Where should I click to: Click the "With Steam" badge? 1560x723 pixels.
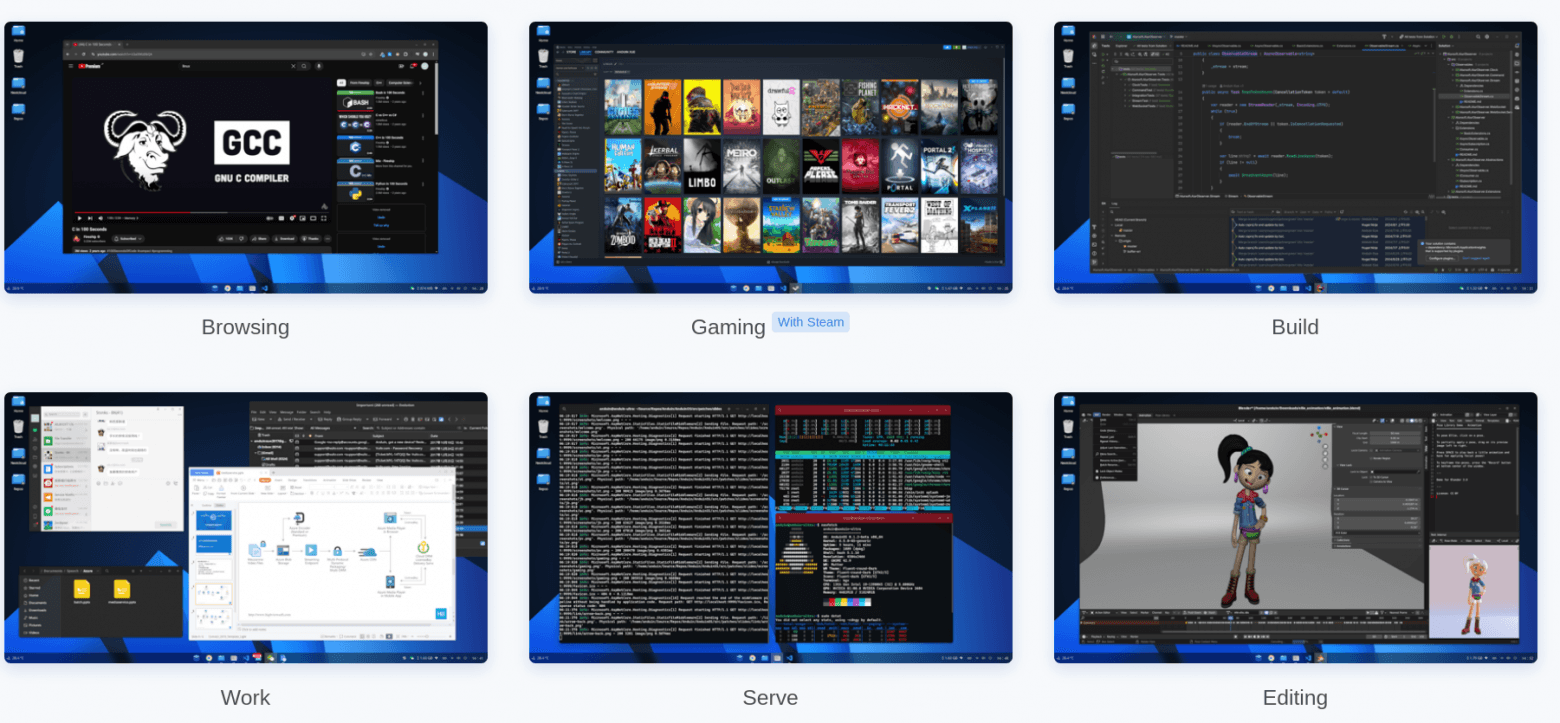pyautogui.click(x=811, y=322)
